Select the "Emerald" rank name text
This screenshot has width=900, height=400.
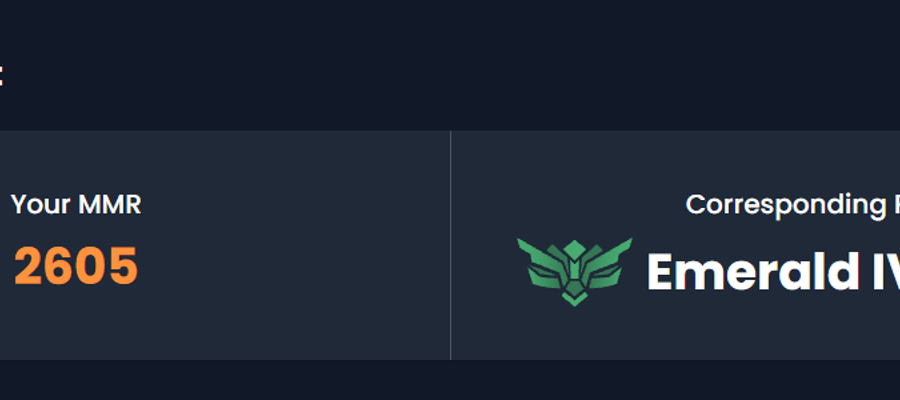coord(754,272)
